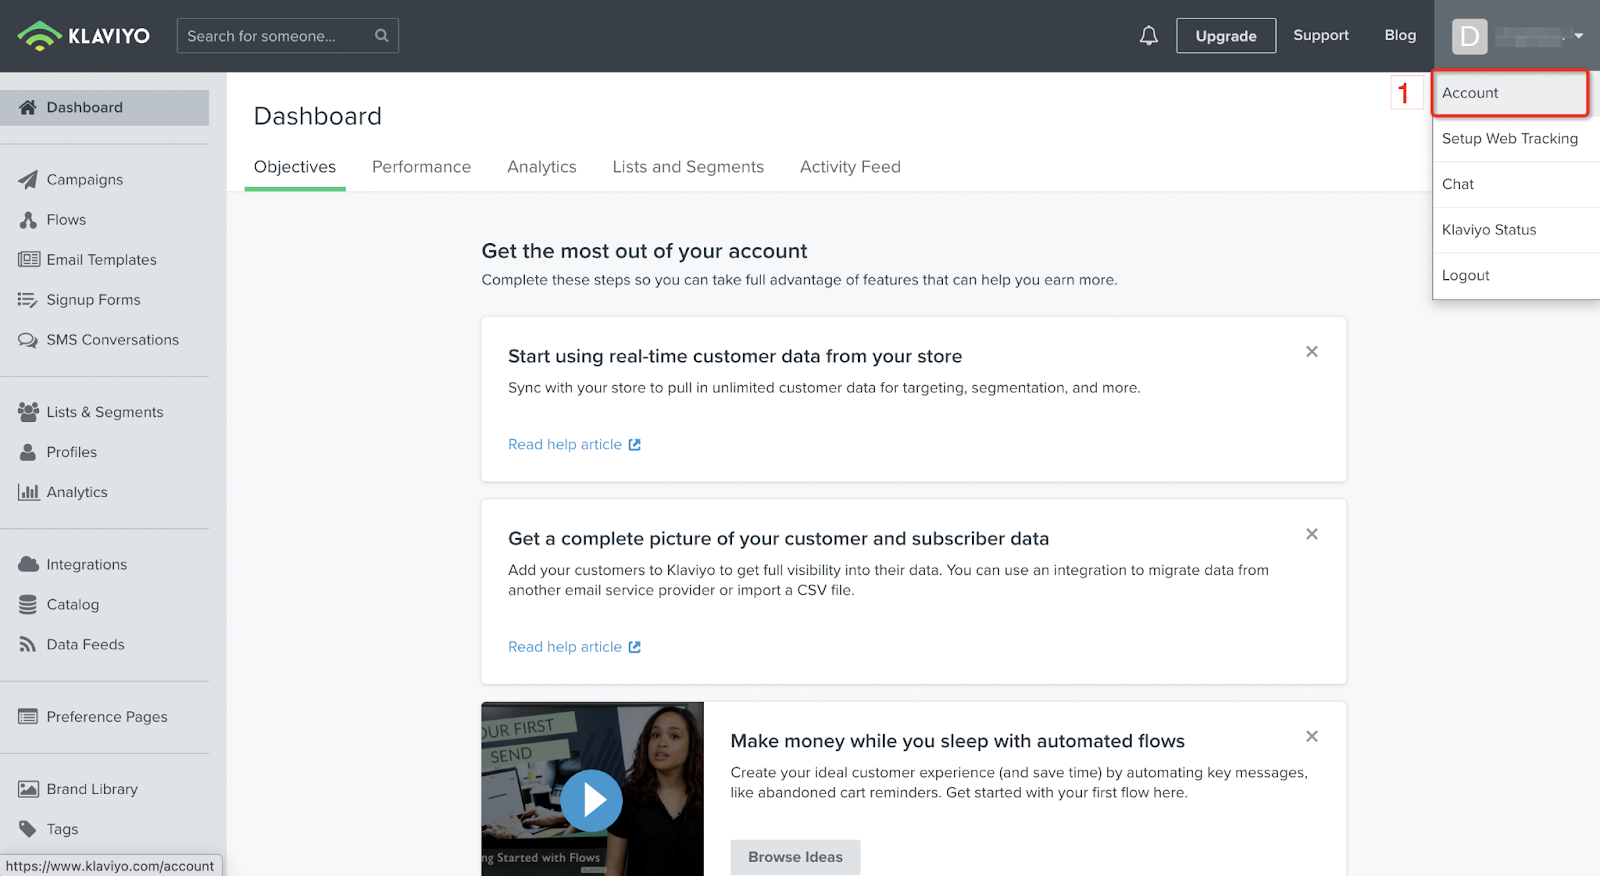Image resolution: width=1600 pixels, height=876 pixels.
Task: Open Campaigns in the sidebar
Action: (x=85, y=180)
